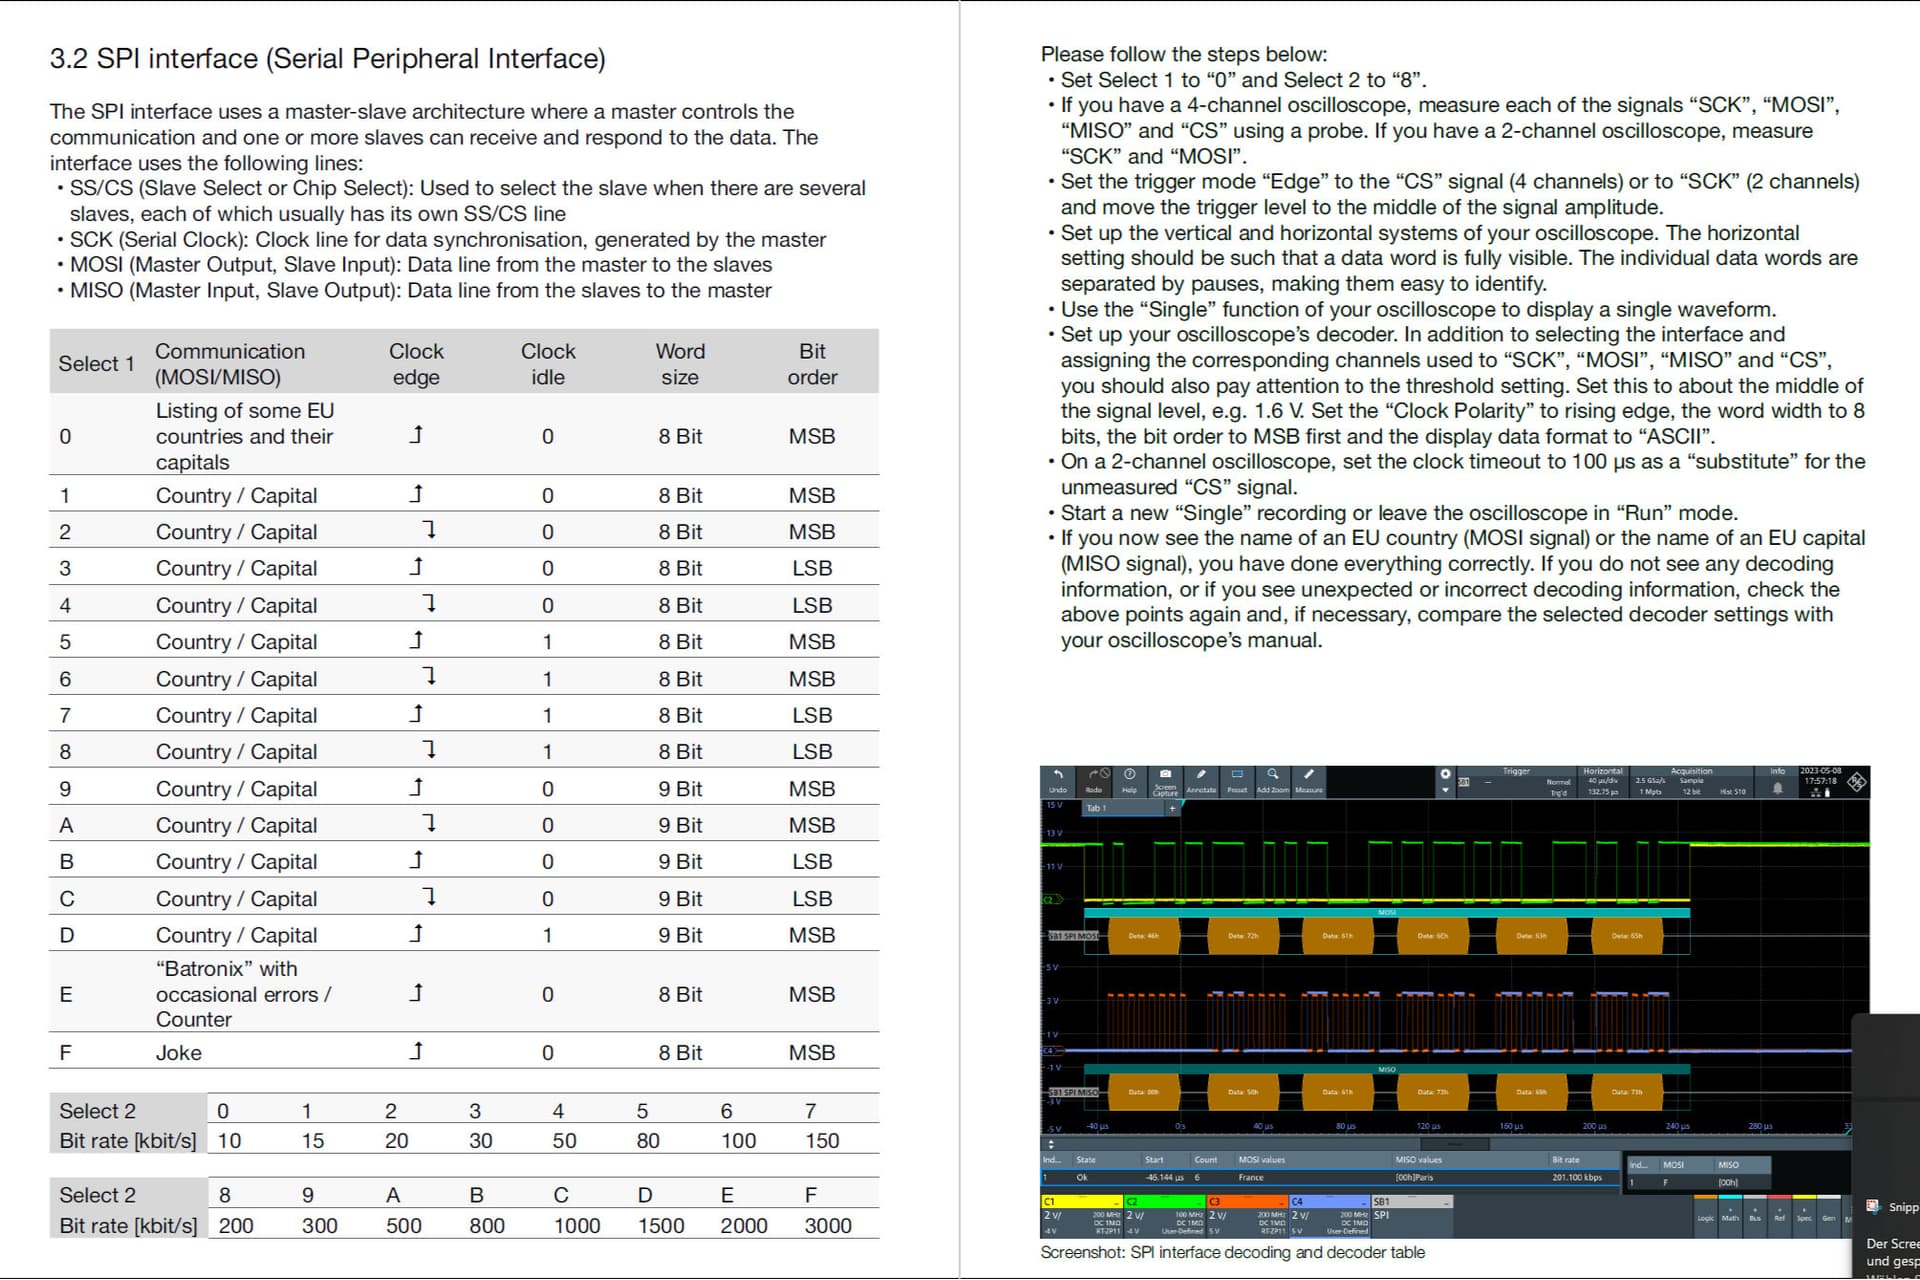Add a new tab with plus button

click(x=1172, y=808)
